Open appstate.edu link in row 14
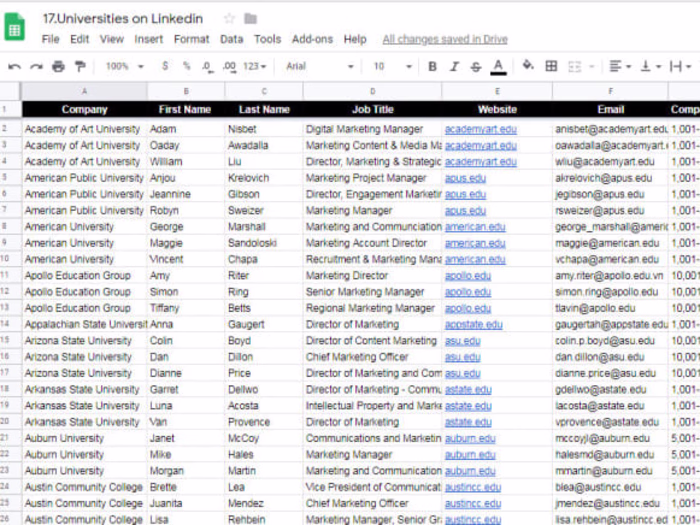 coord(474,324)
